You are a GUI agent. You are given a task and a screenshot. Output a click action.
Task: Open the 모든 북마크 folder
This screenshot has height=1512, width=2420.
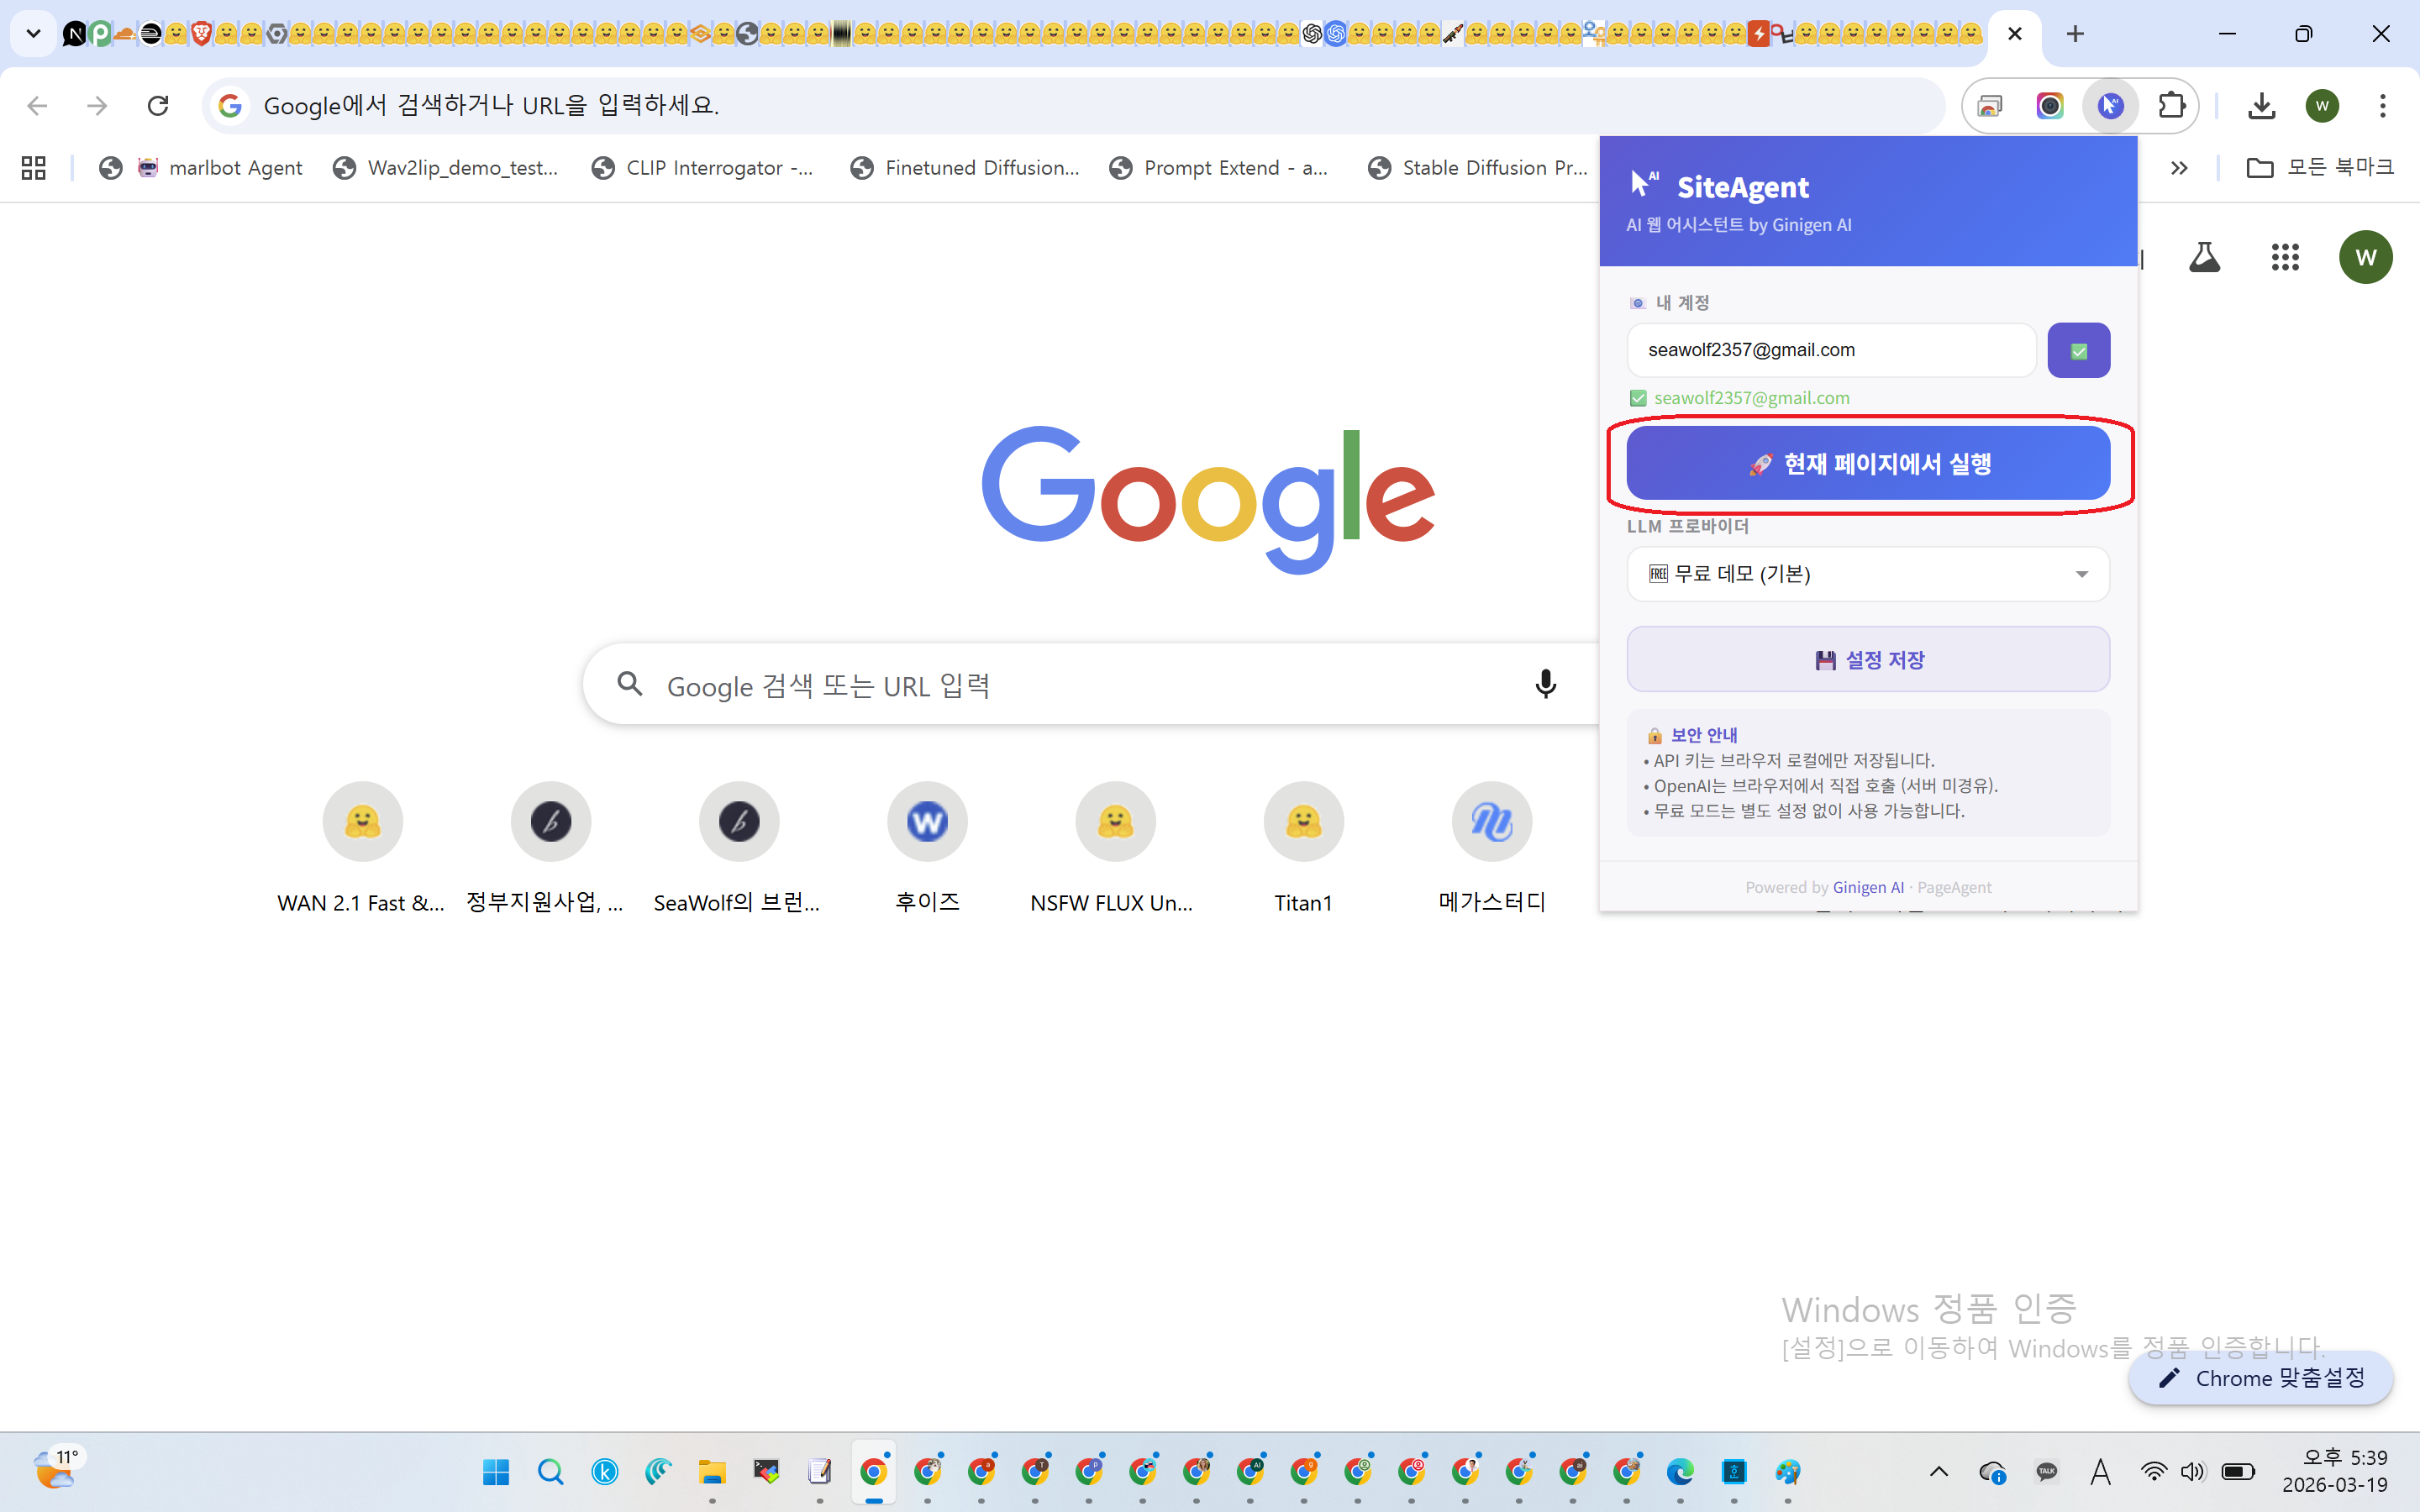(x=2320, y=167)
